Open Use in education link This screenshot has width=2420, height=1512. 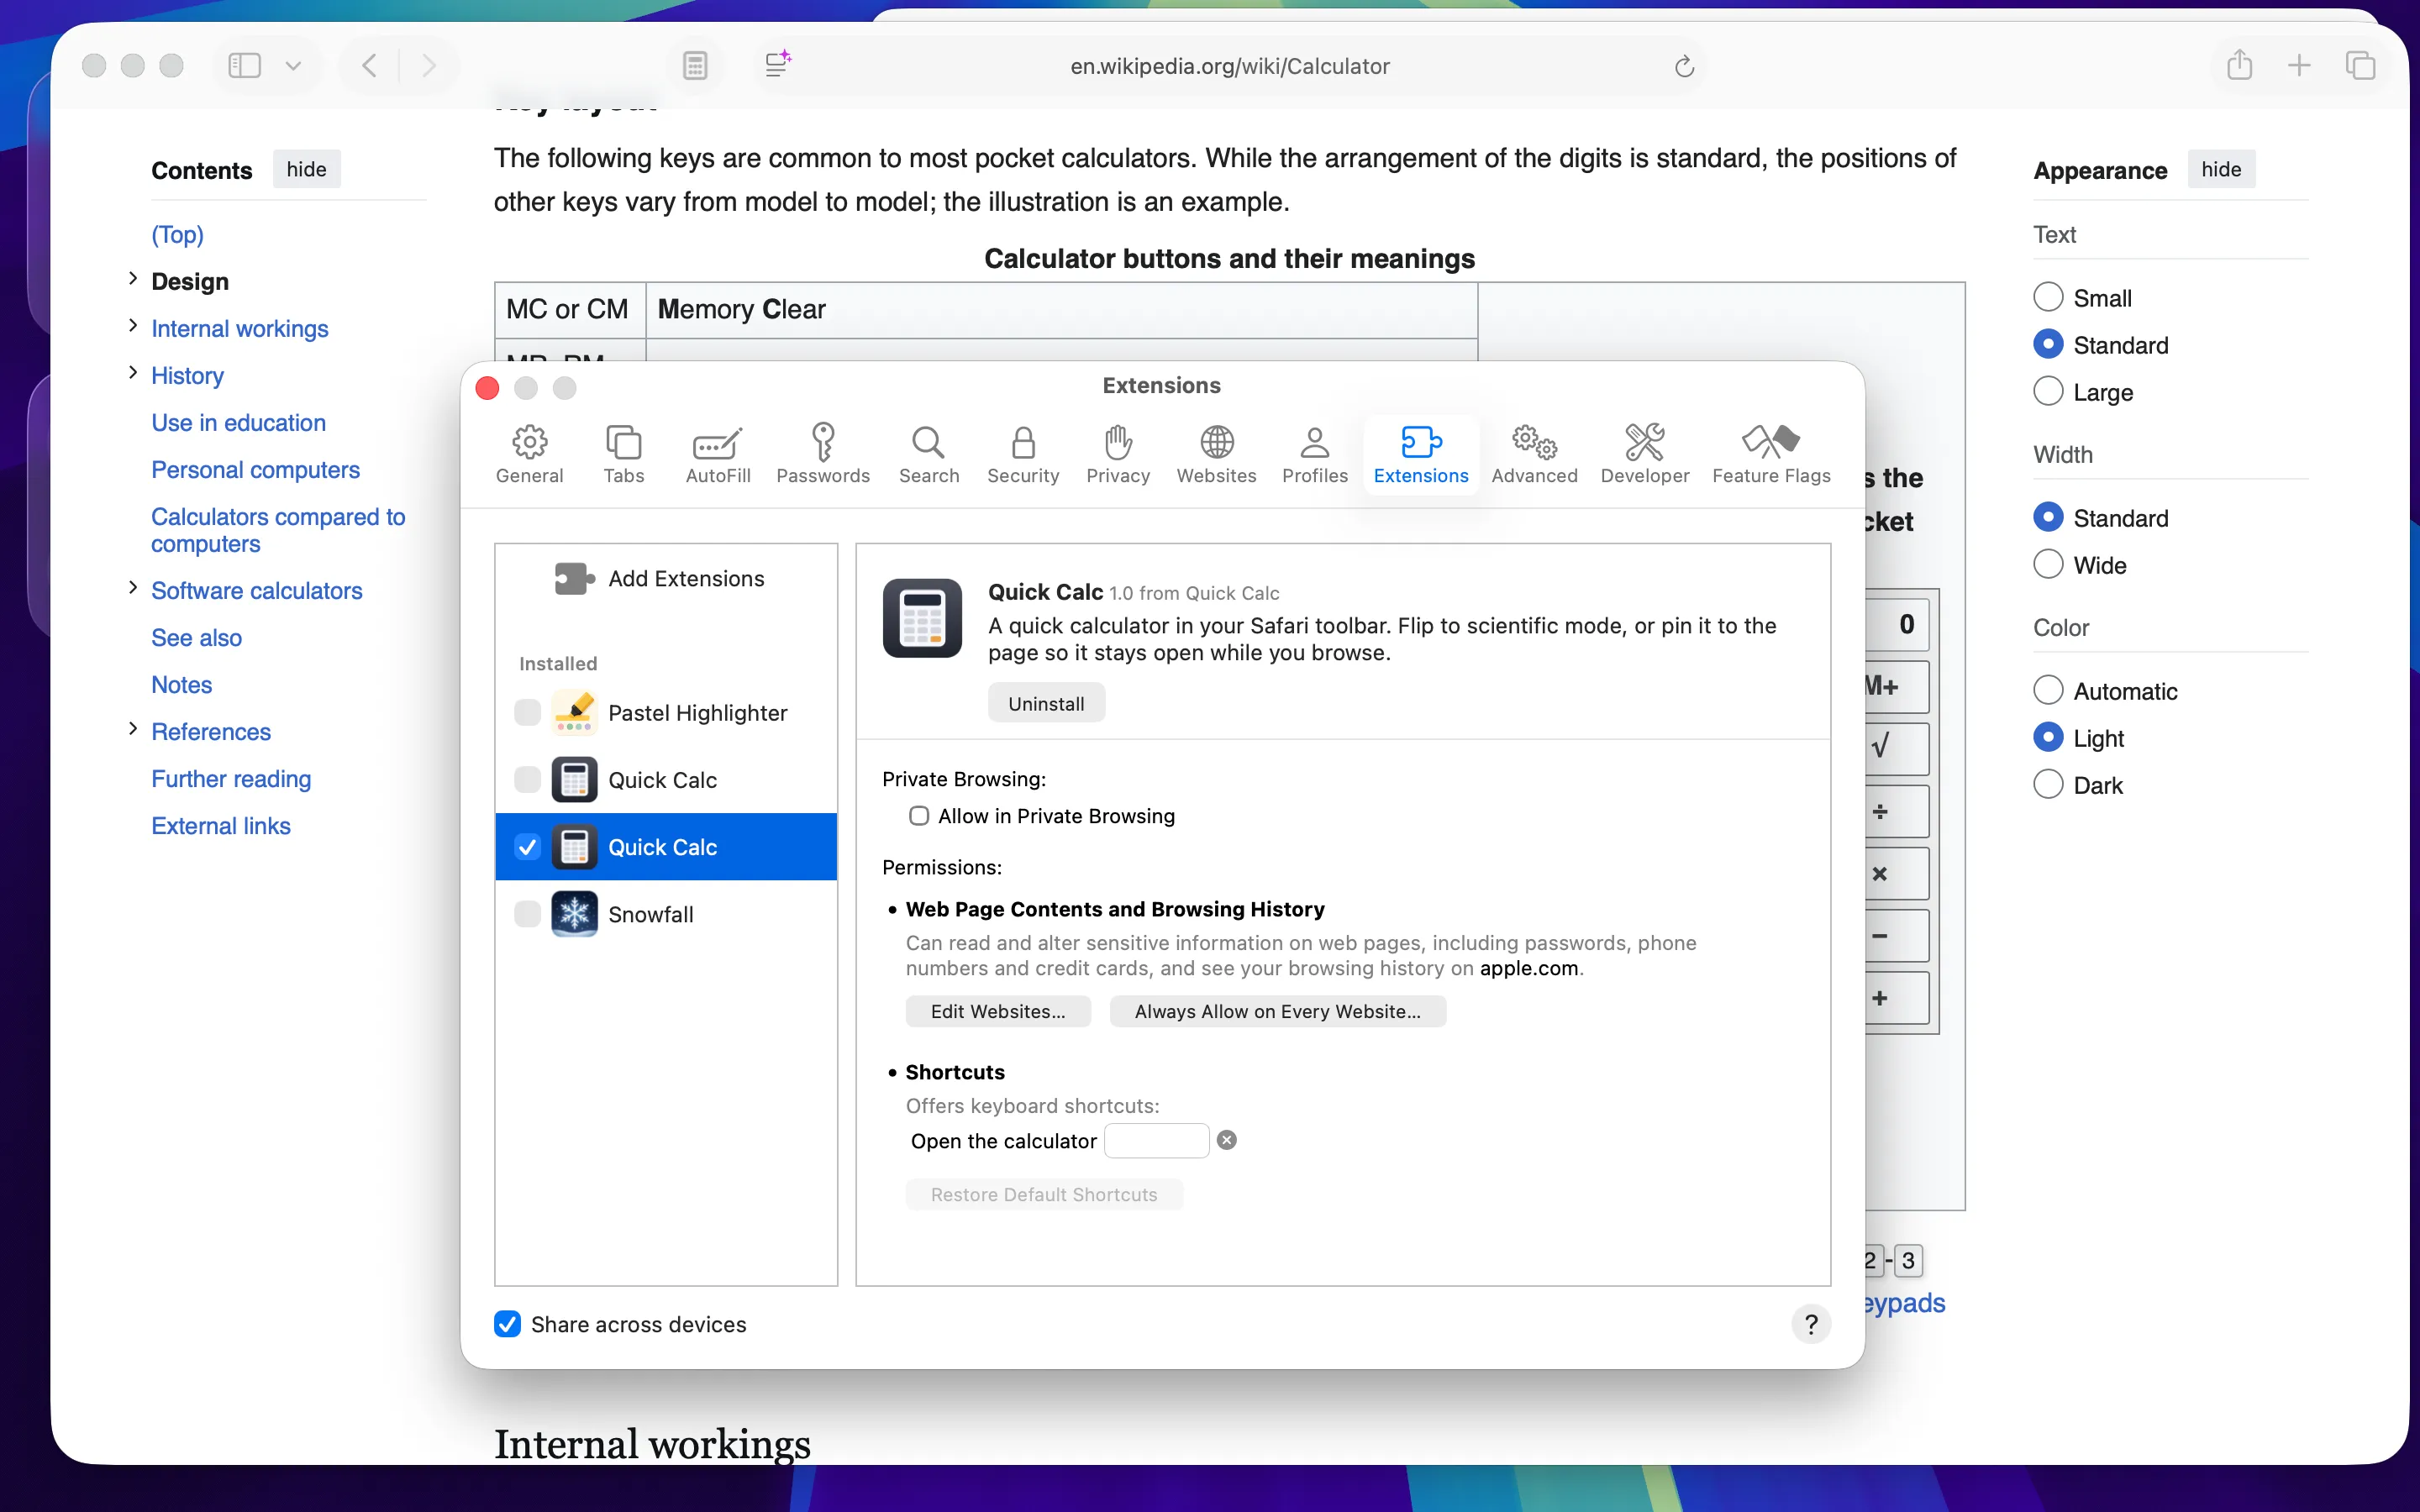[x=238, y=422]
